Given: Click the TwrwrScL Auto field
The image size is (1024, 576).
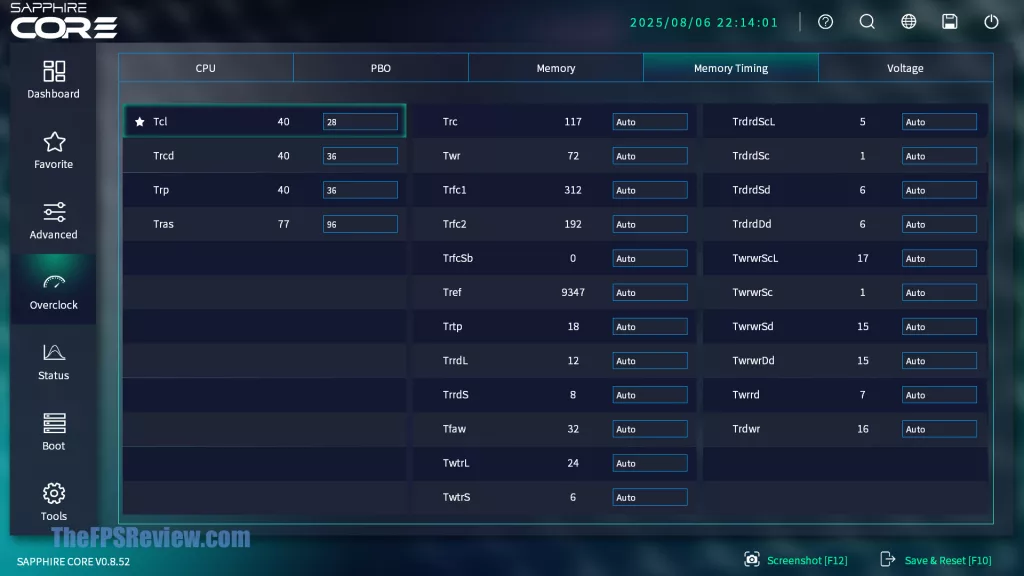Looking at the screenshot, I should [x=939, y=259].
